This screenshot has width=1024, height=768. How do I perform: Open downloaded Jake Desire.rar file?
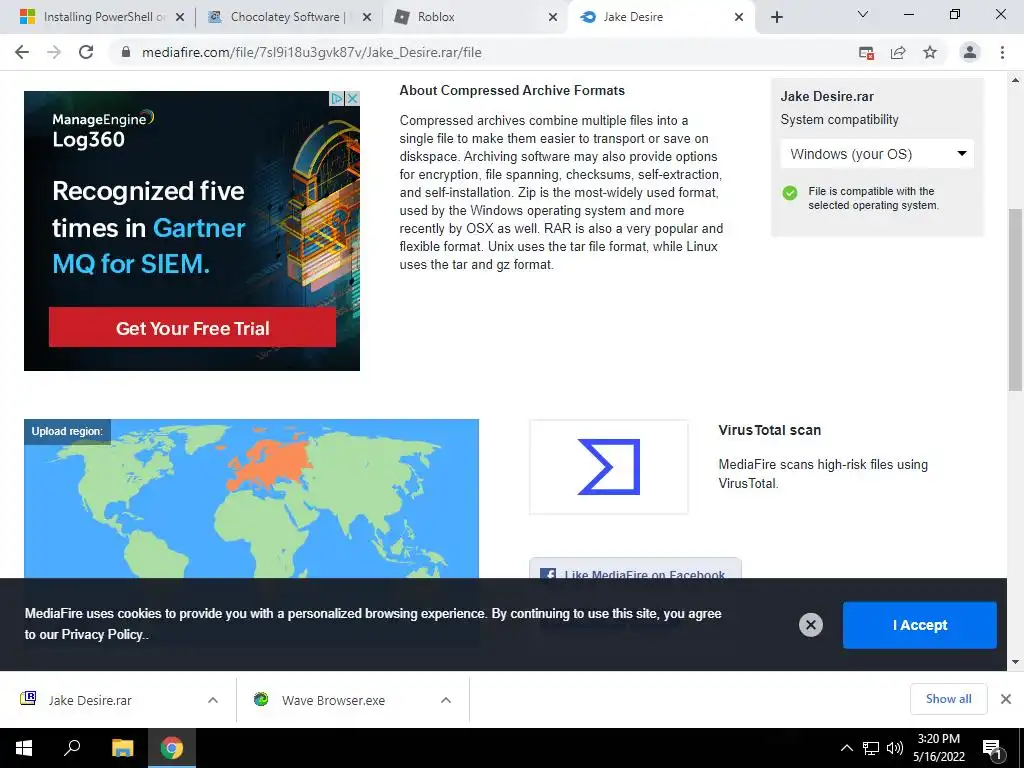click(90, 700)
